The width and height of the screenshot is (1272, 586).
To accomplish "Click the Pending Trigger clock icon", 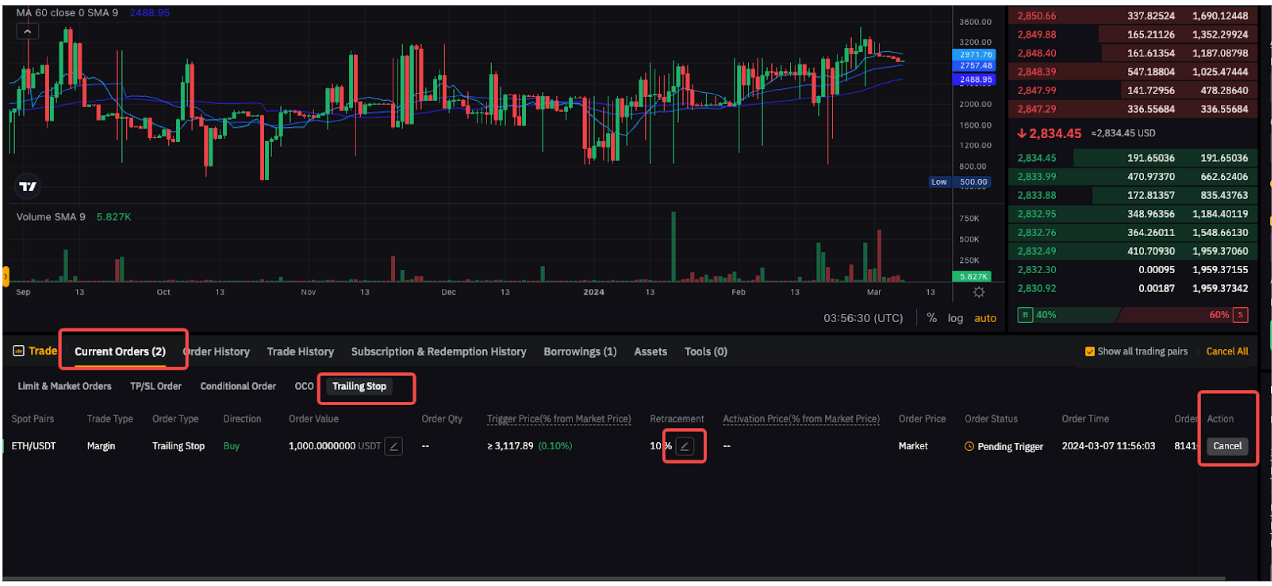I will (x=969, y=447).
